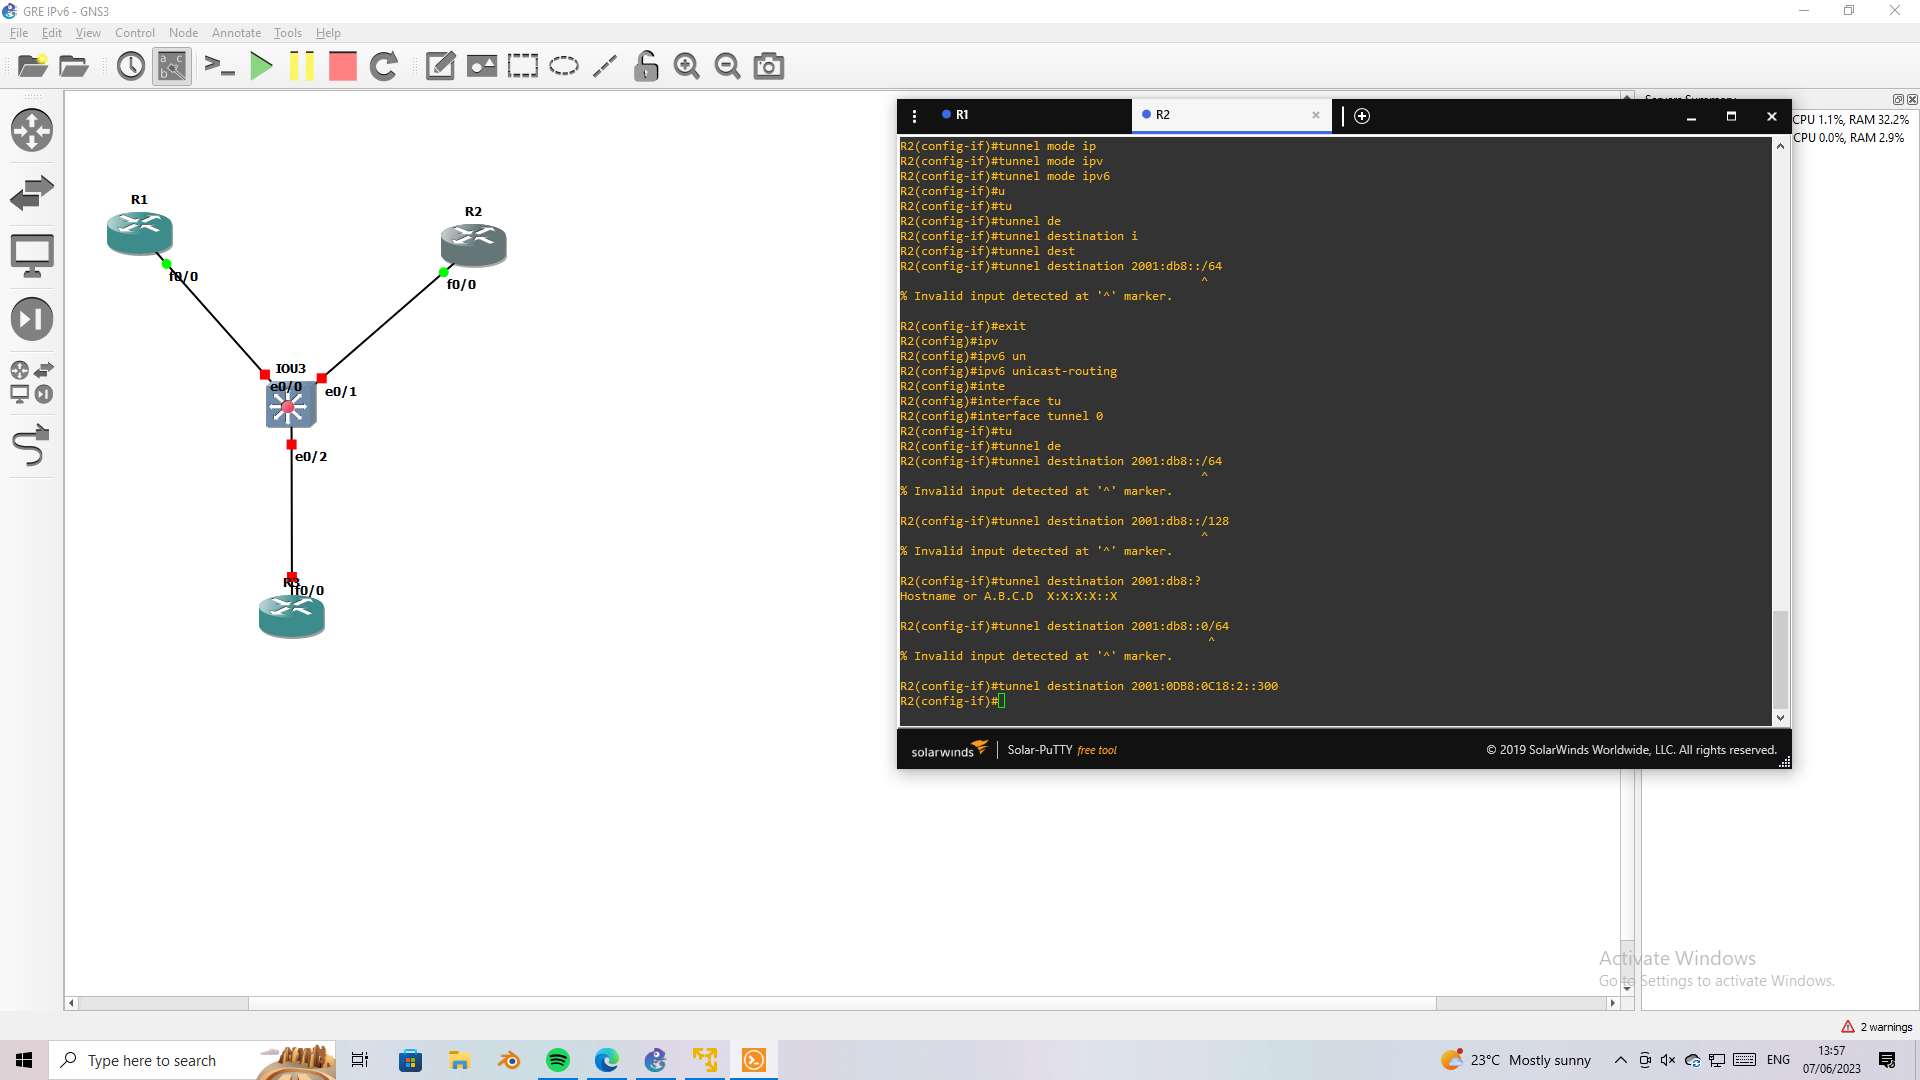Pause all simulated devices
This screenshot has width=1920, height=1080.
coord(302,66)
